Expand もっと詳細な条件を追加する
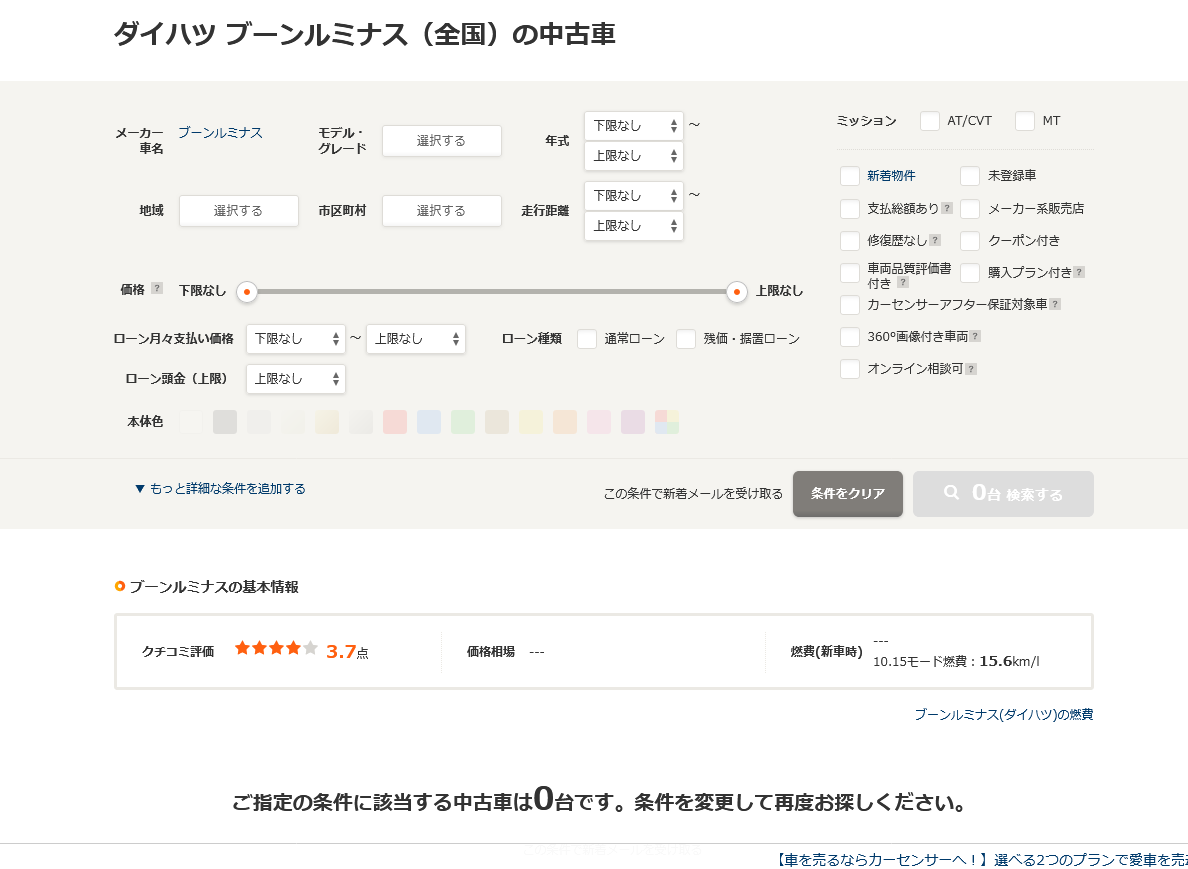This screenshot has width=1188, height=869. click(x=220, y=489)
